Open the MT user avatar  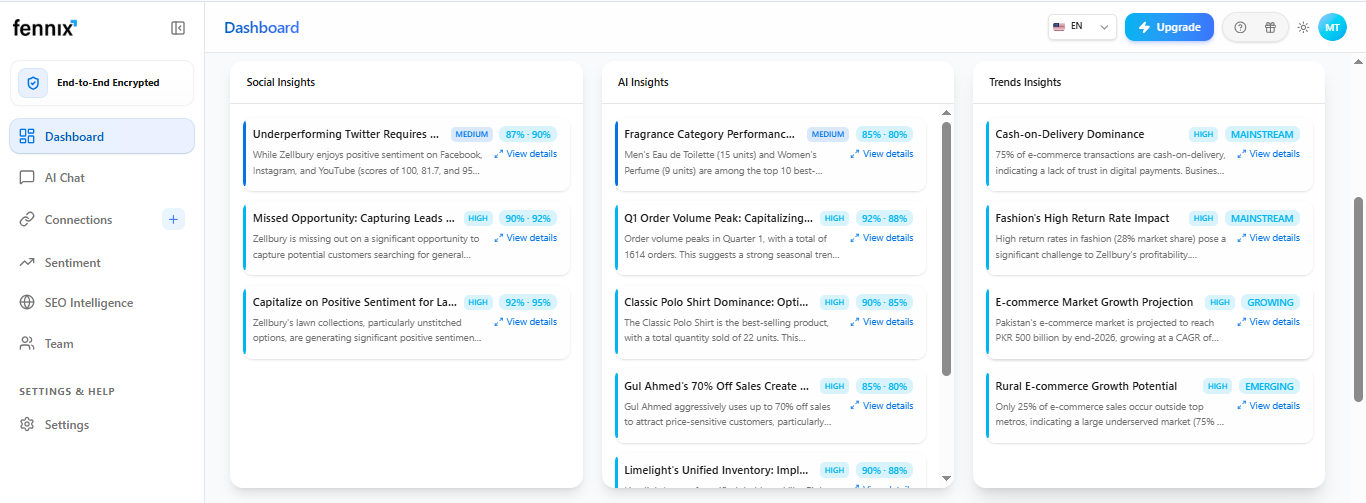click(x=1332, y=27)
